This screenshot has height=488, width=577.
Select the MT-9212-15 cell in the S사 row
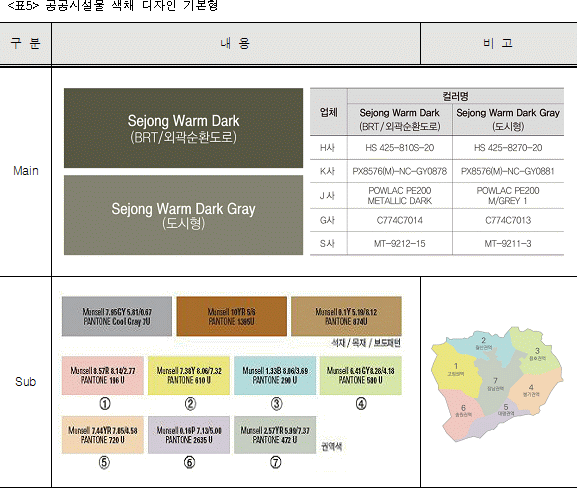coord(400,244)
